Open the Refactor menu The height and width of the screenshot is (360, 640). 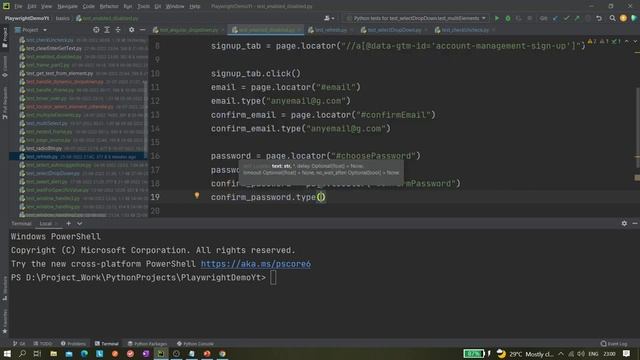[109, 7]
